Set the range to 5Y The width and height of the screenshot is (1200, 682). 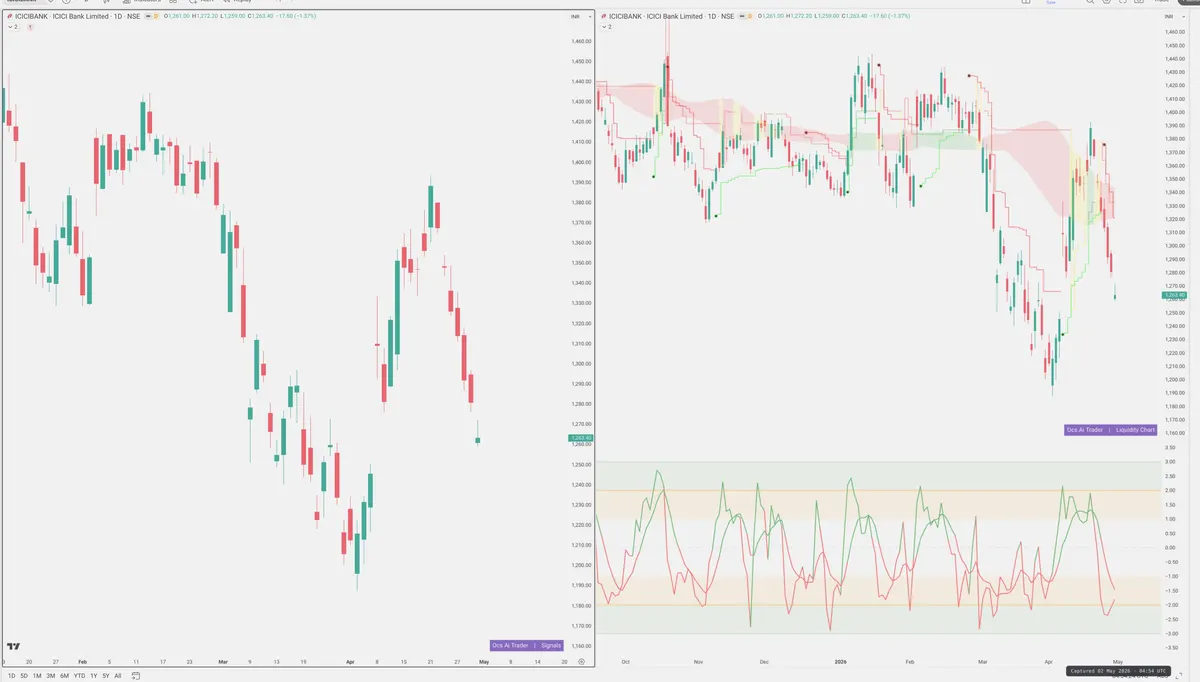point(106,676)
